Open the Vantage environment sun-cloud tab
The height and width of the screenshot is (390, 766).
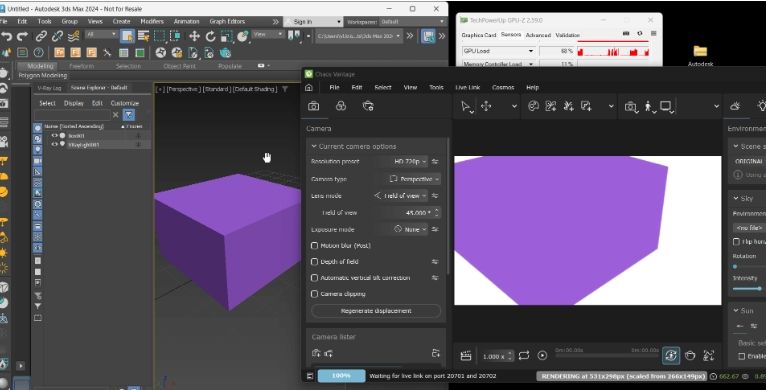[x=735, y=106]
